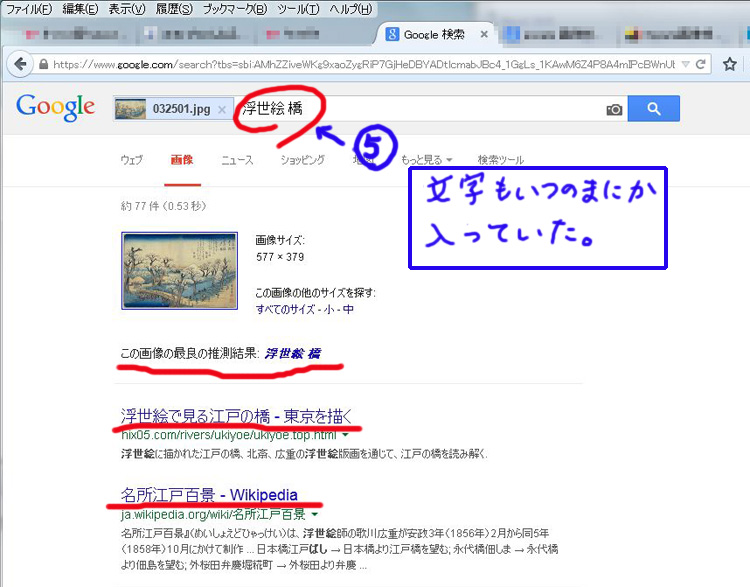
Task: Click the すべてのサイズ link
Action: pyautogui.click(x=285, y=310)
